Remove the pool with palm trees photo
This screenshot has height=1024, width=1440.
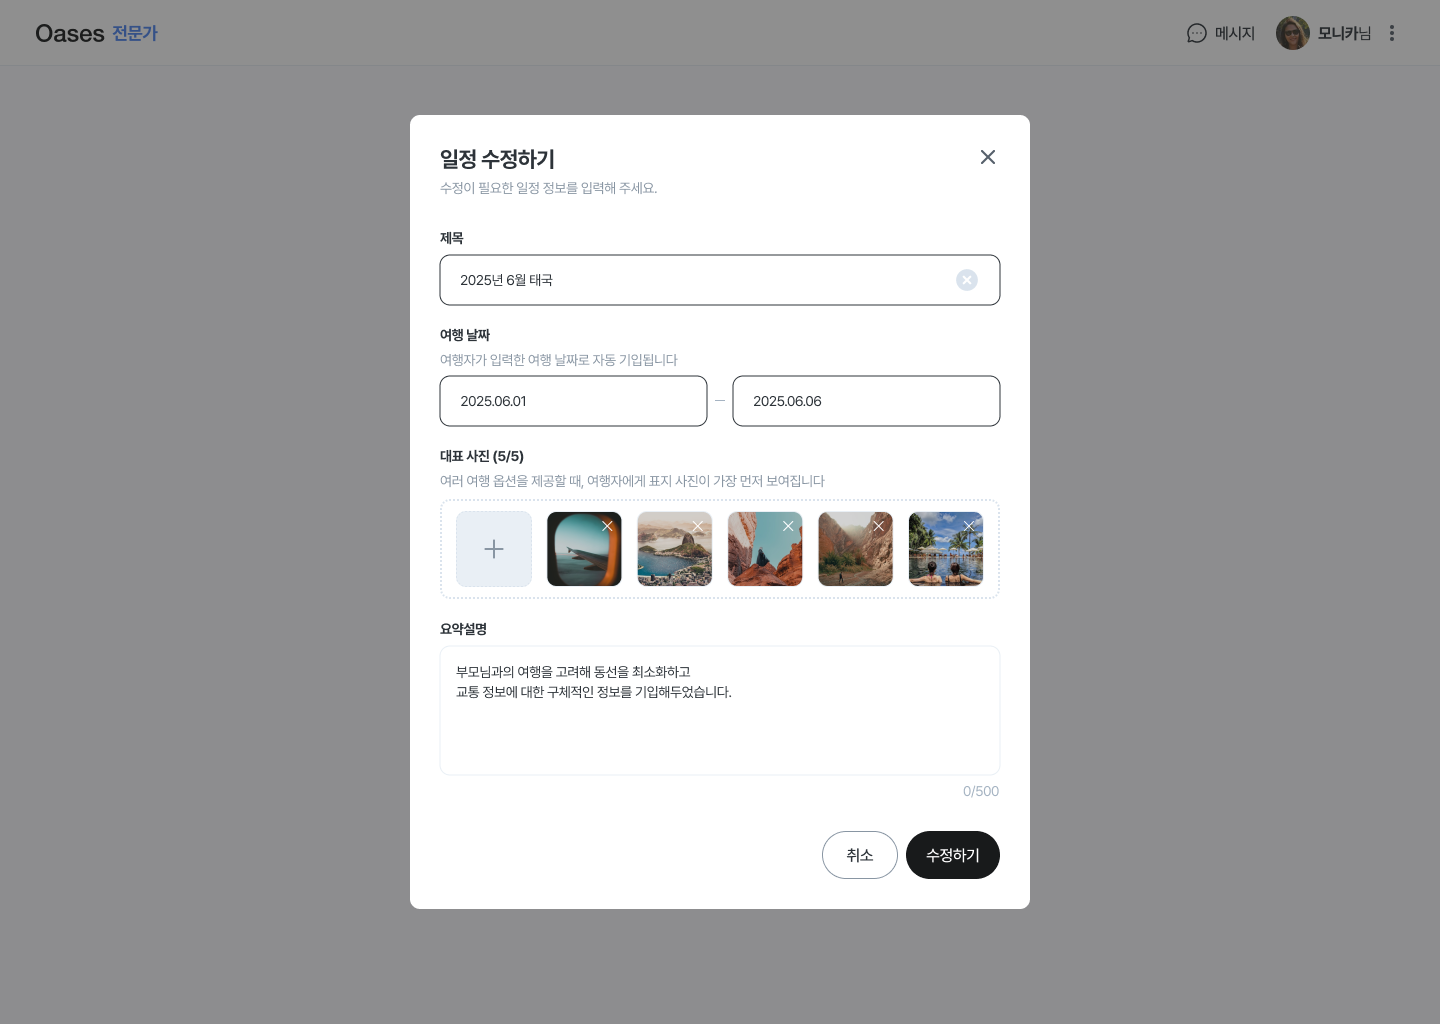(x=969, y=526)
